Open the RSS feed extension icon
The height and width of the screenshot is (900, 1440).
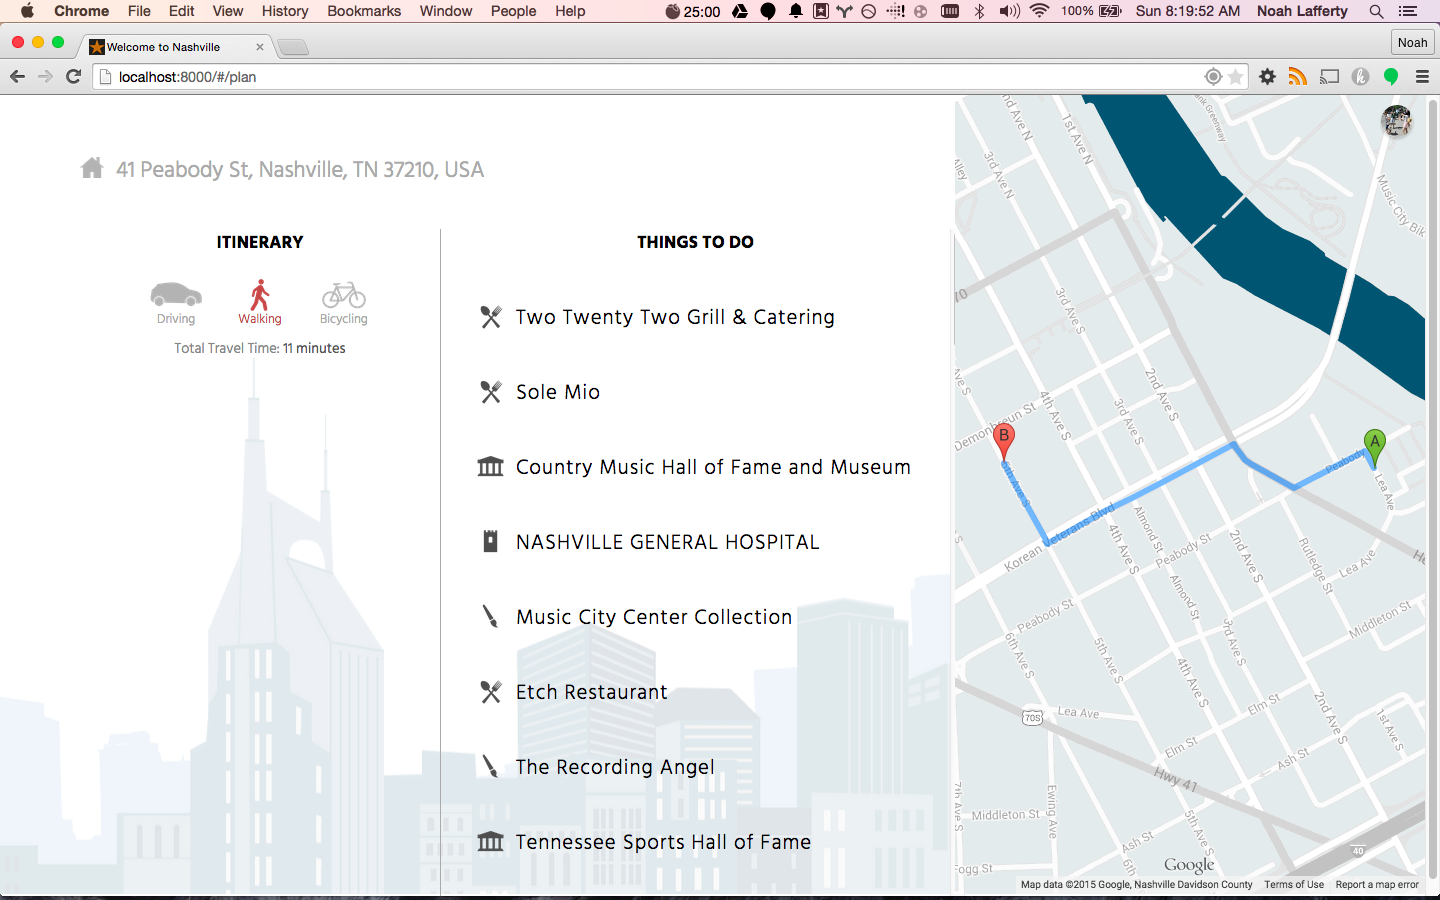pyautogui.click(x=1298, y=77)
